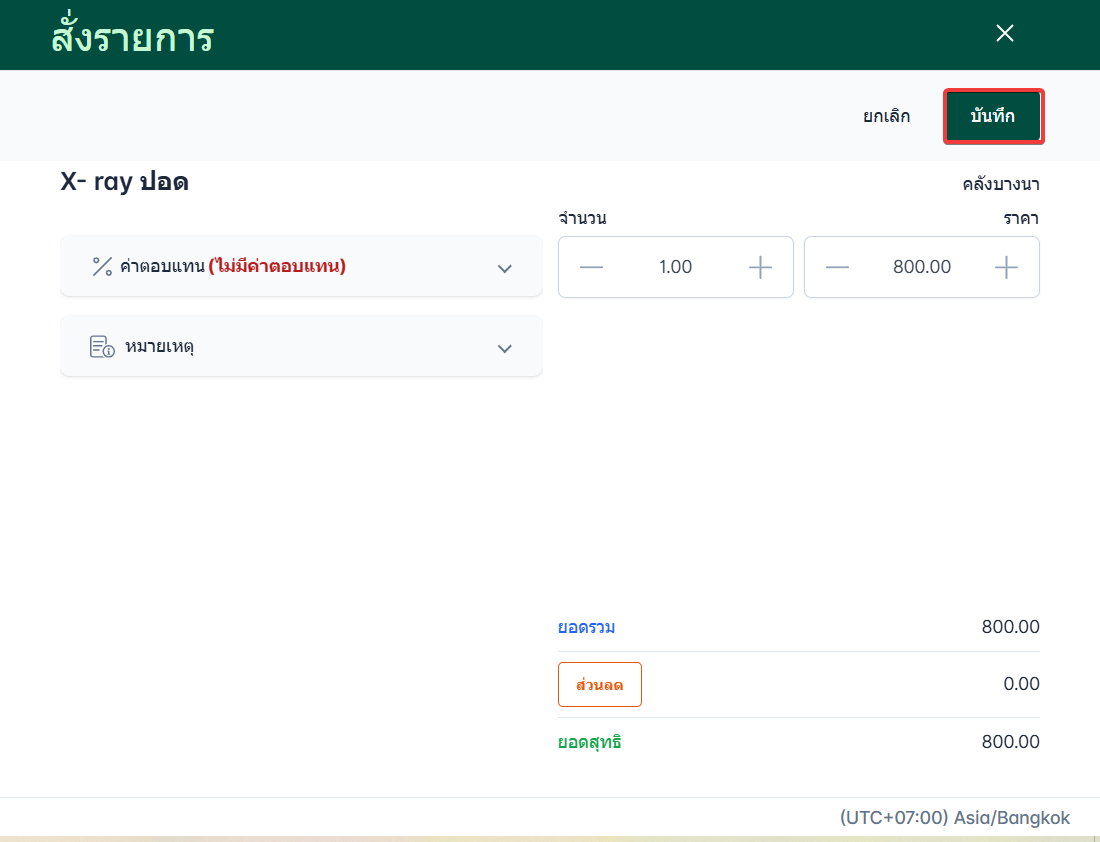The height and width of the screenshot is (842, 1100).
Task: Decrease quantity with minus under จำนวน
Action: coord(591,267)
